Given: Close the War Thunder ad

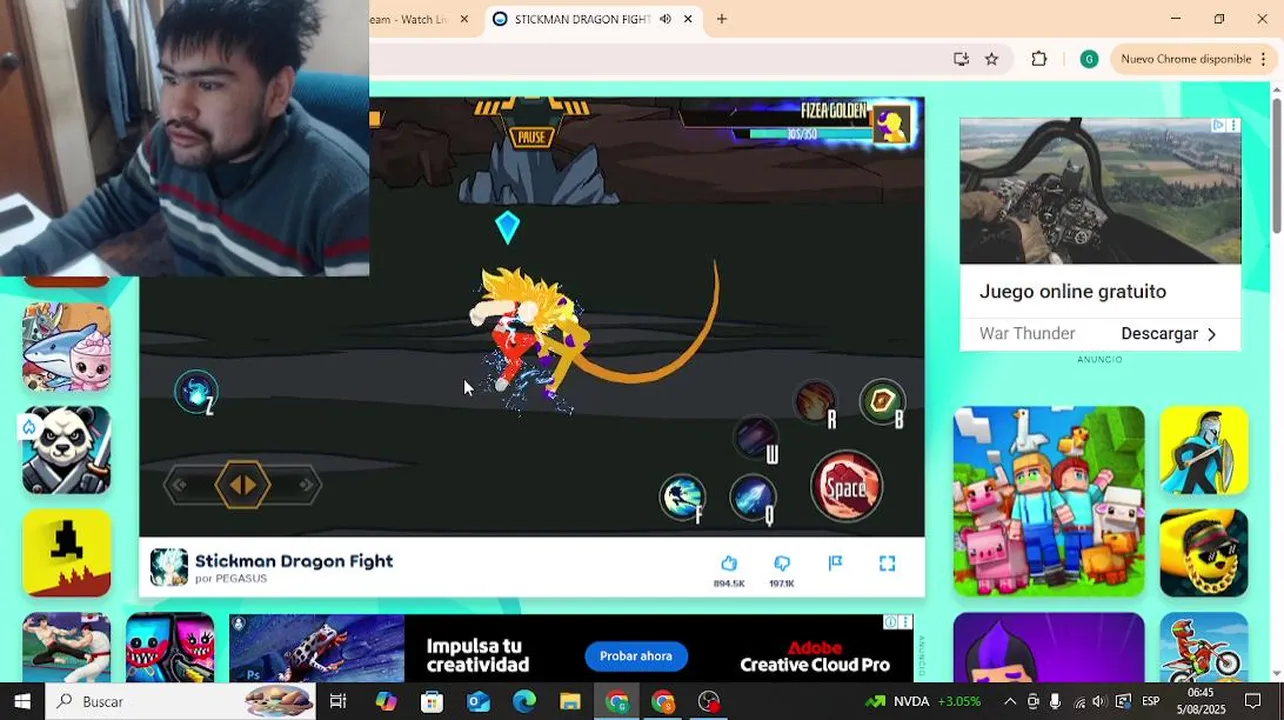Looking at the screenshot, I should coord(1233,125).
